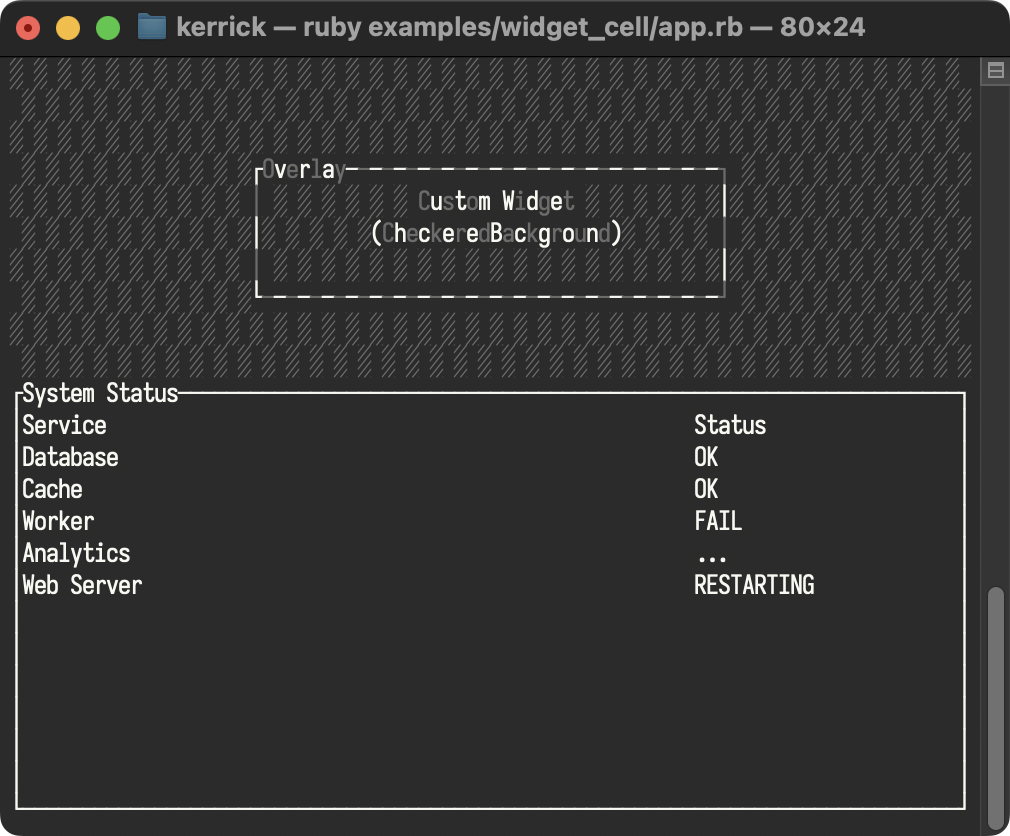Screen dimensions: 1010x836
Task: Select the Cache service row
Action: (490, 489)
